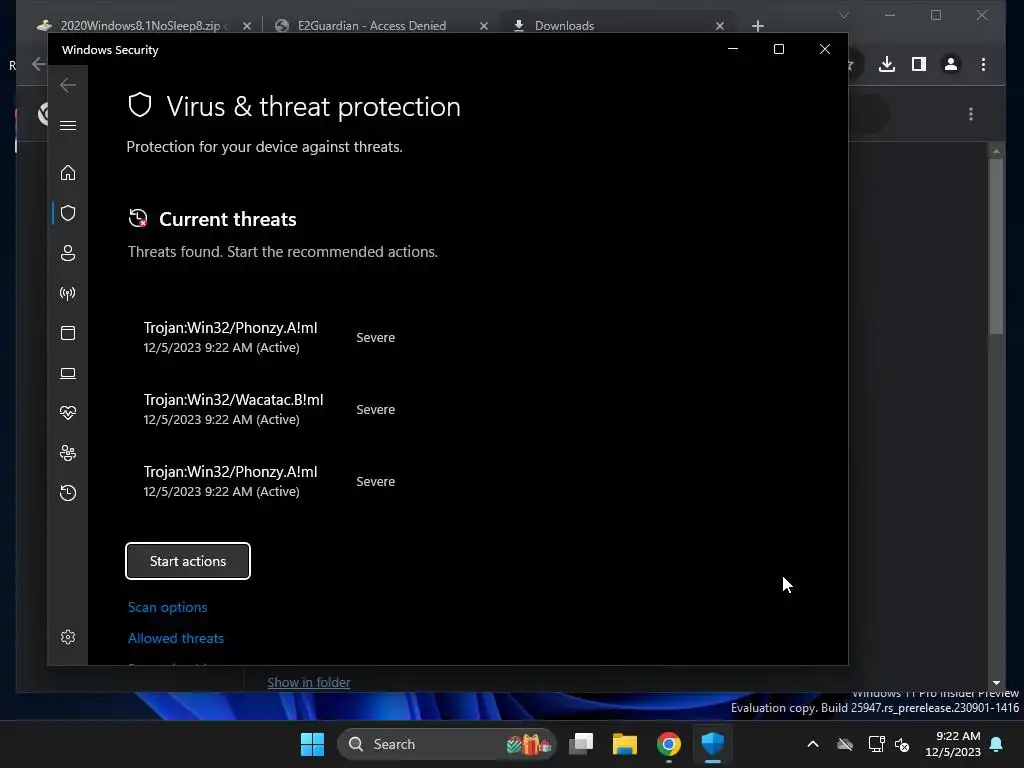Open Chrome from taskbar
The height and width of the screenshot is (768, 1024).
coord(669,744)
